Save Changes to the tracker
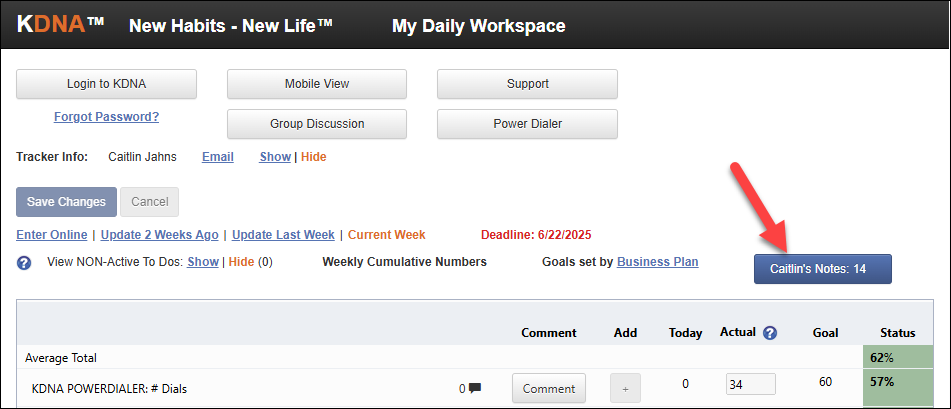The width and height of the screenshot is (951, 409). click(x=66, y=202)
